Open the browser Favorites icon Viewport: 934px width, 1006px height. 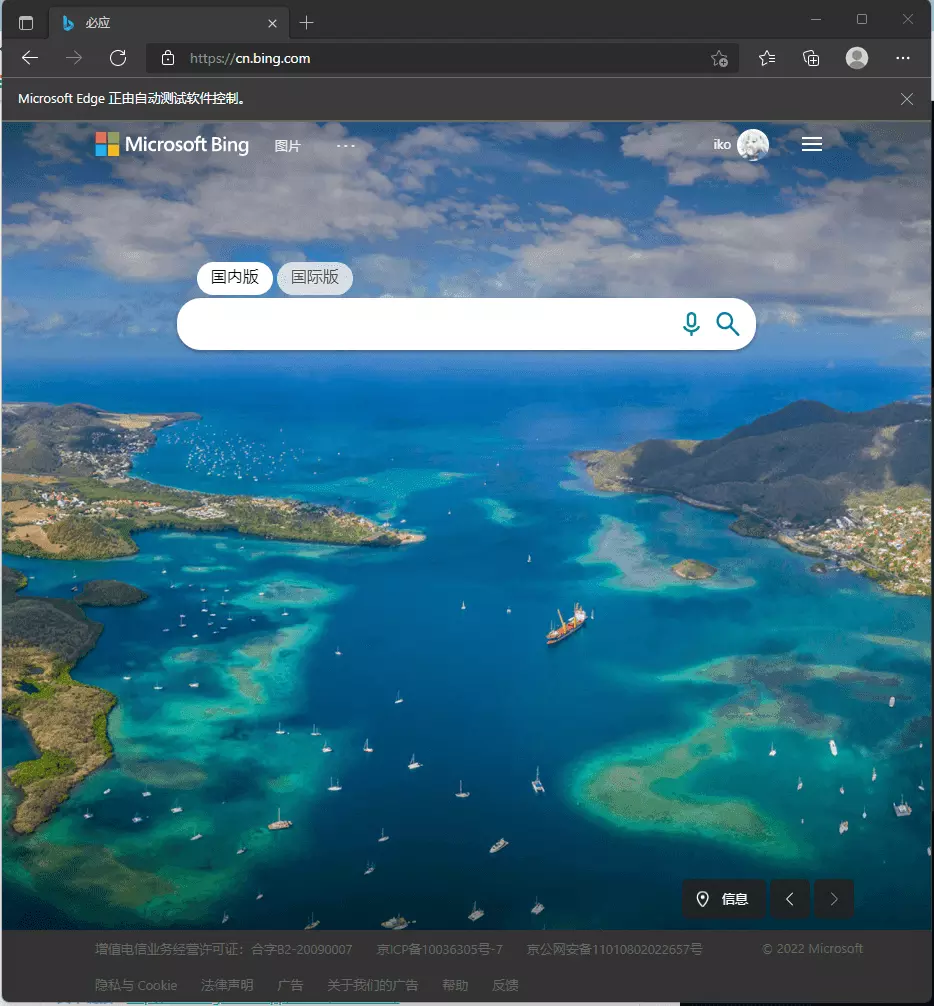(x=767, y=58)
